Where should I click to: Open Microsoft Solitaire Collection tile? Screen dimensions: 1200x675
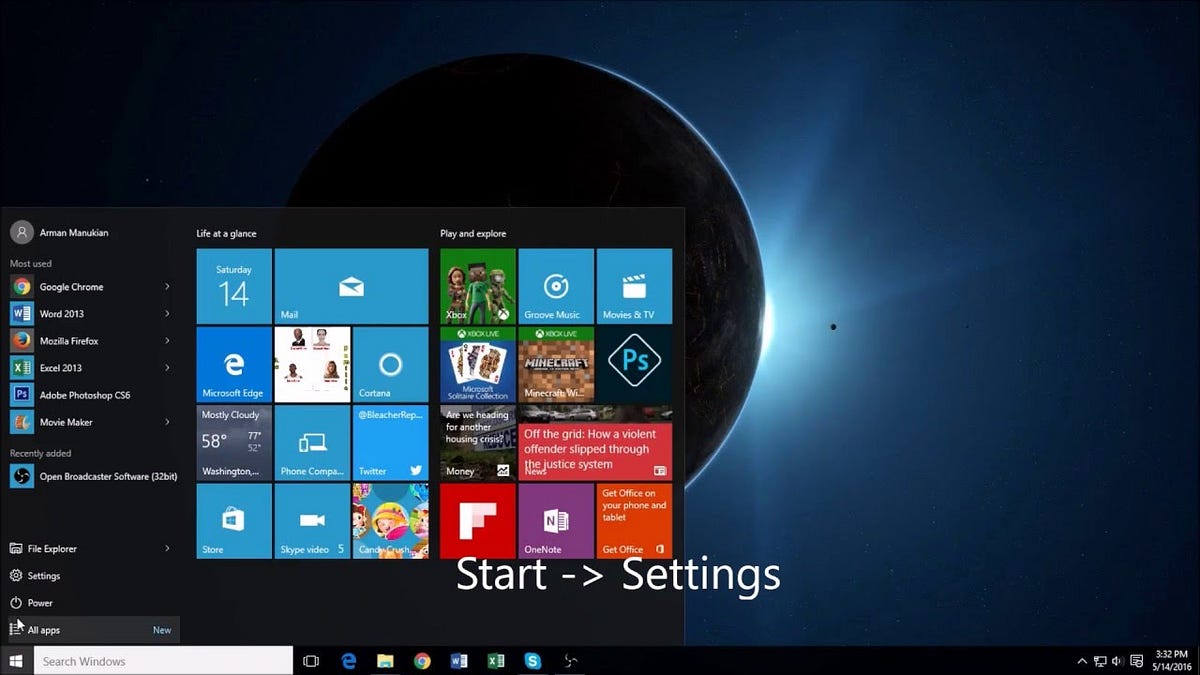click(x=478, y=364)
